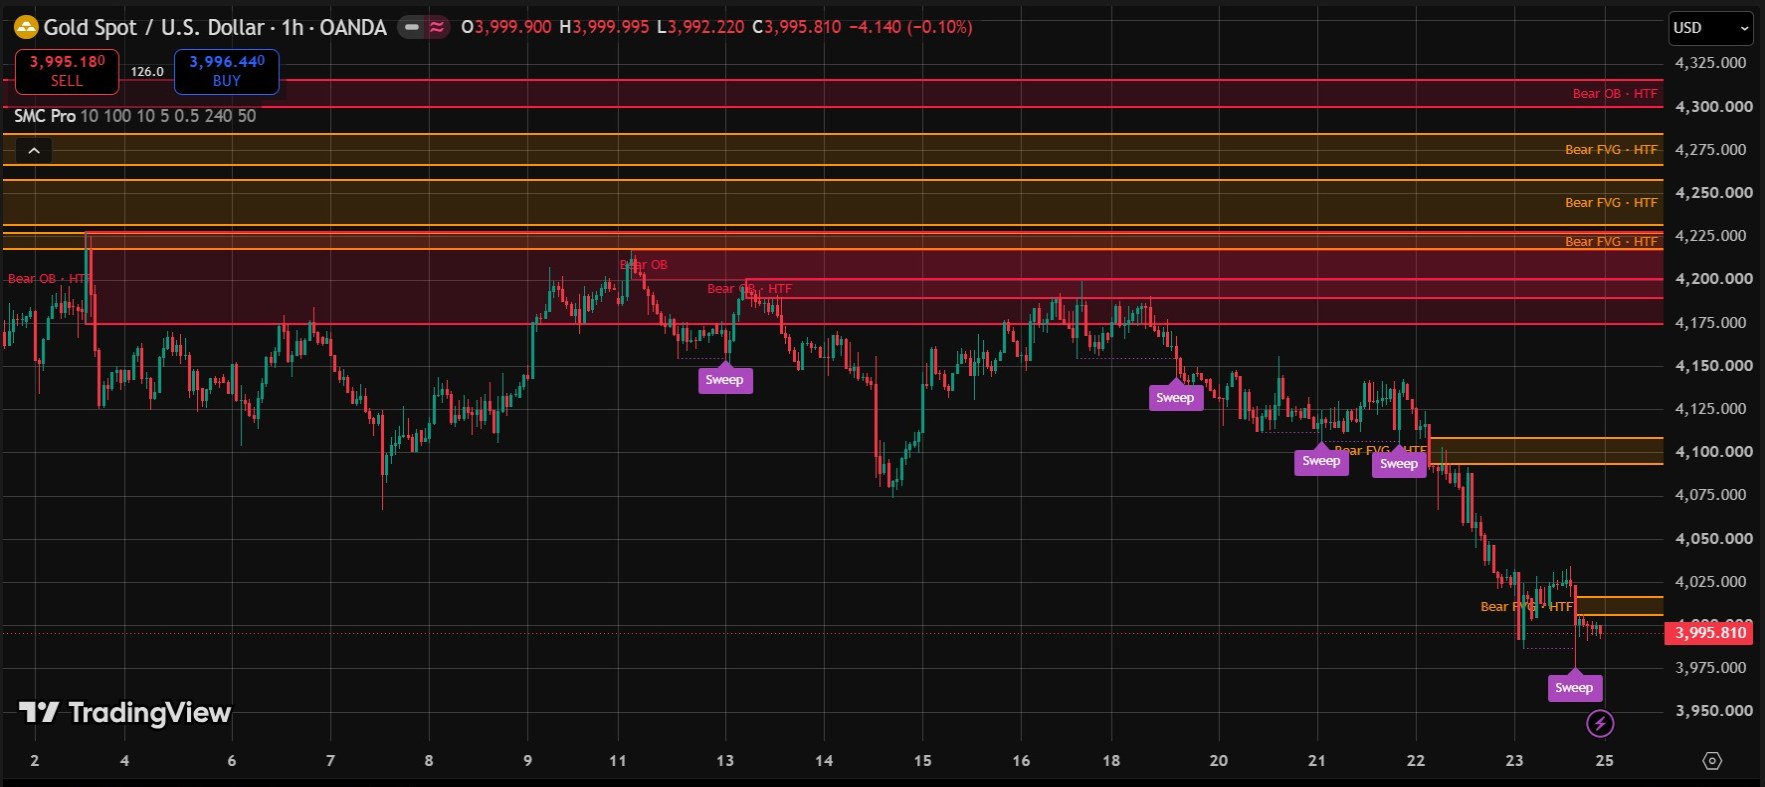The width and height of the screenshot is (1765, 787).
Task: Click the 3,950.000 price axis label
Action: point(1713,711)
